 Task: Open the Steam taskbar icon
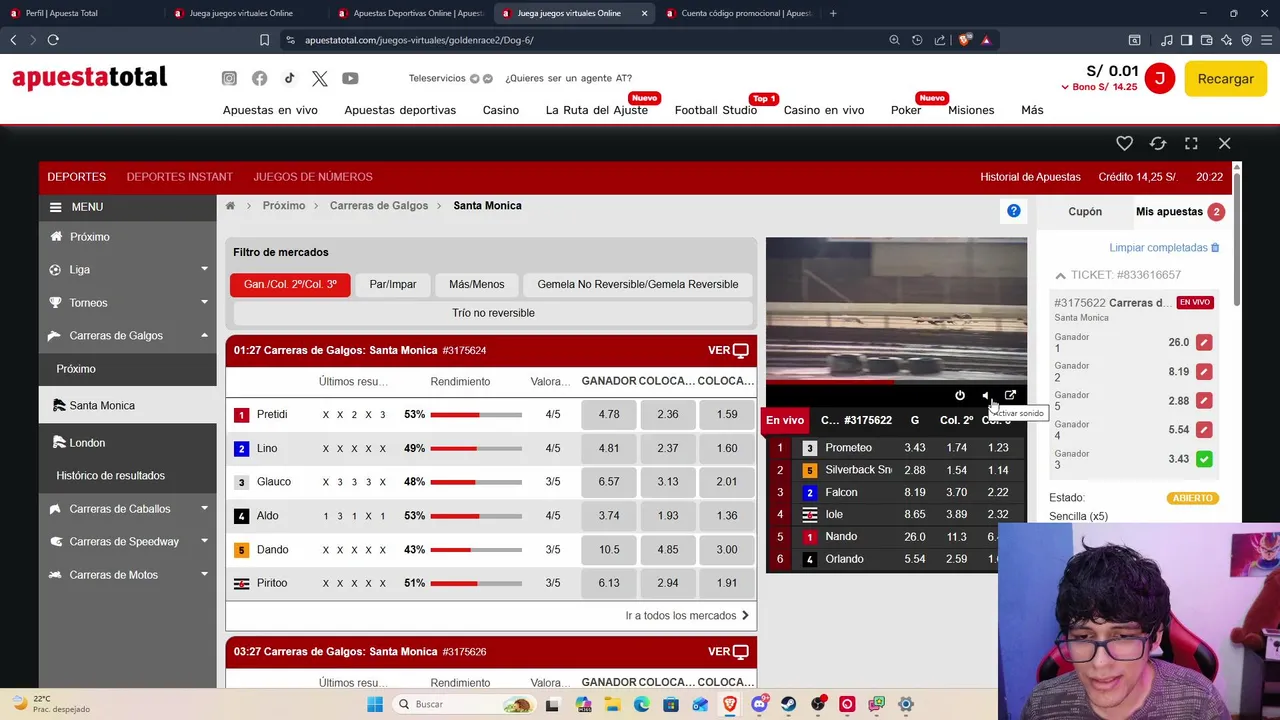click(789, 704)
